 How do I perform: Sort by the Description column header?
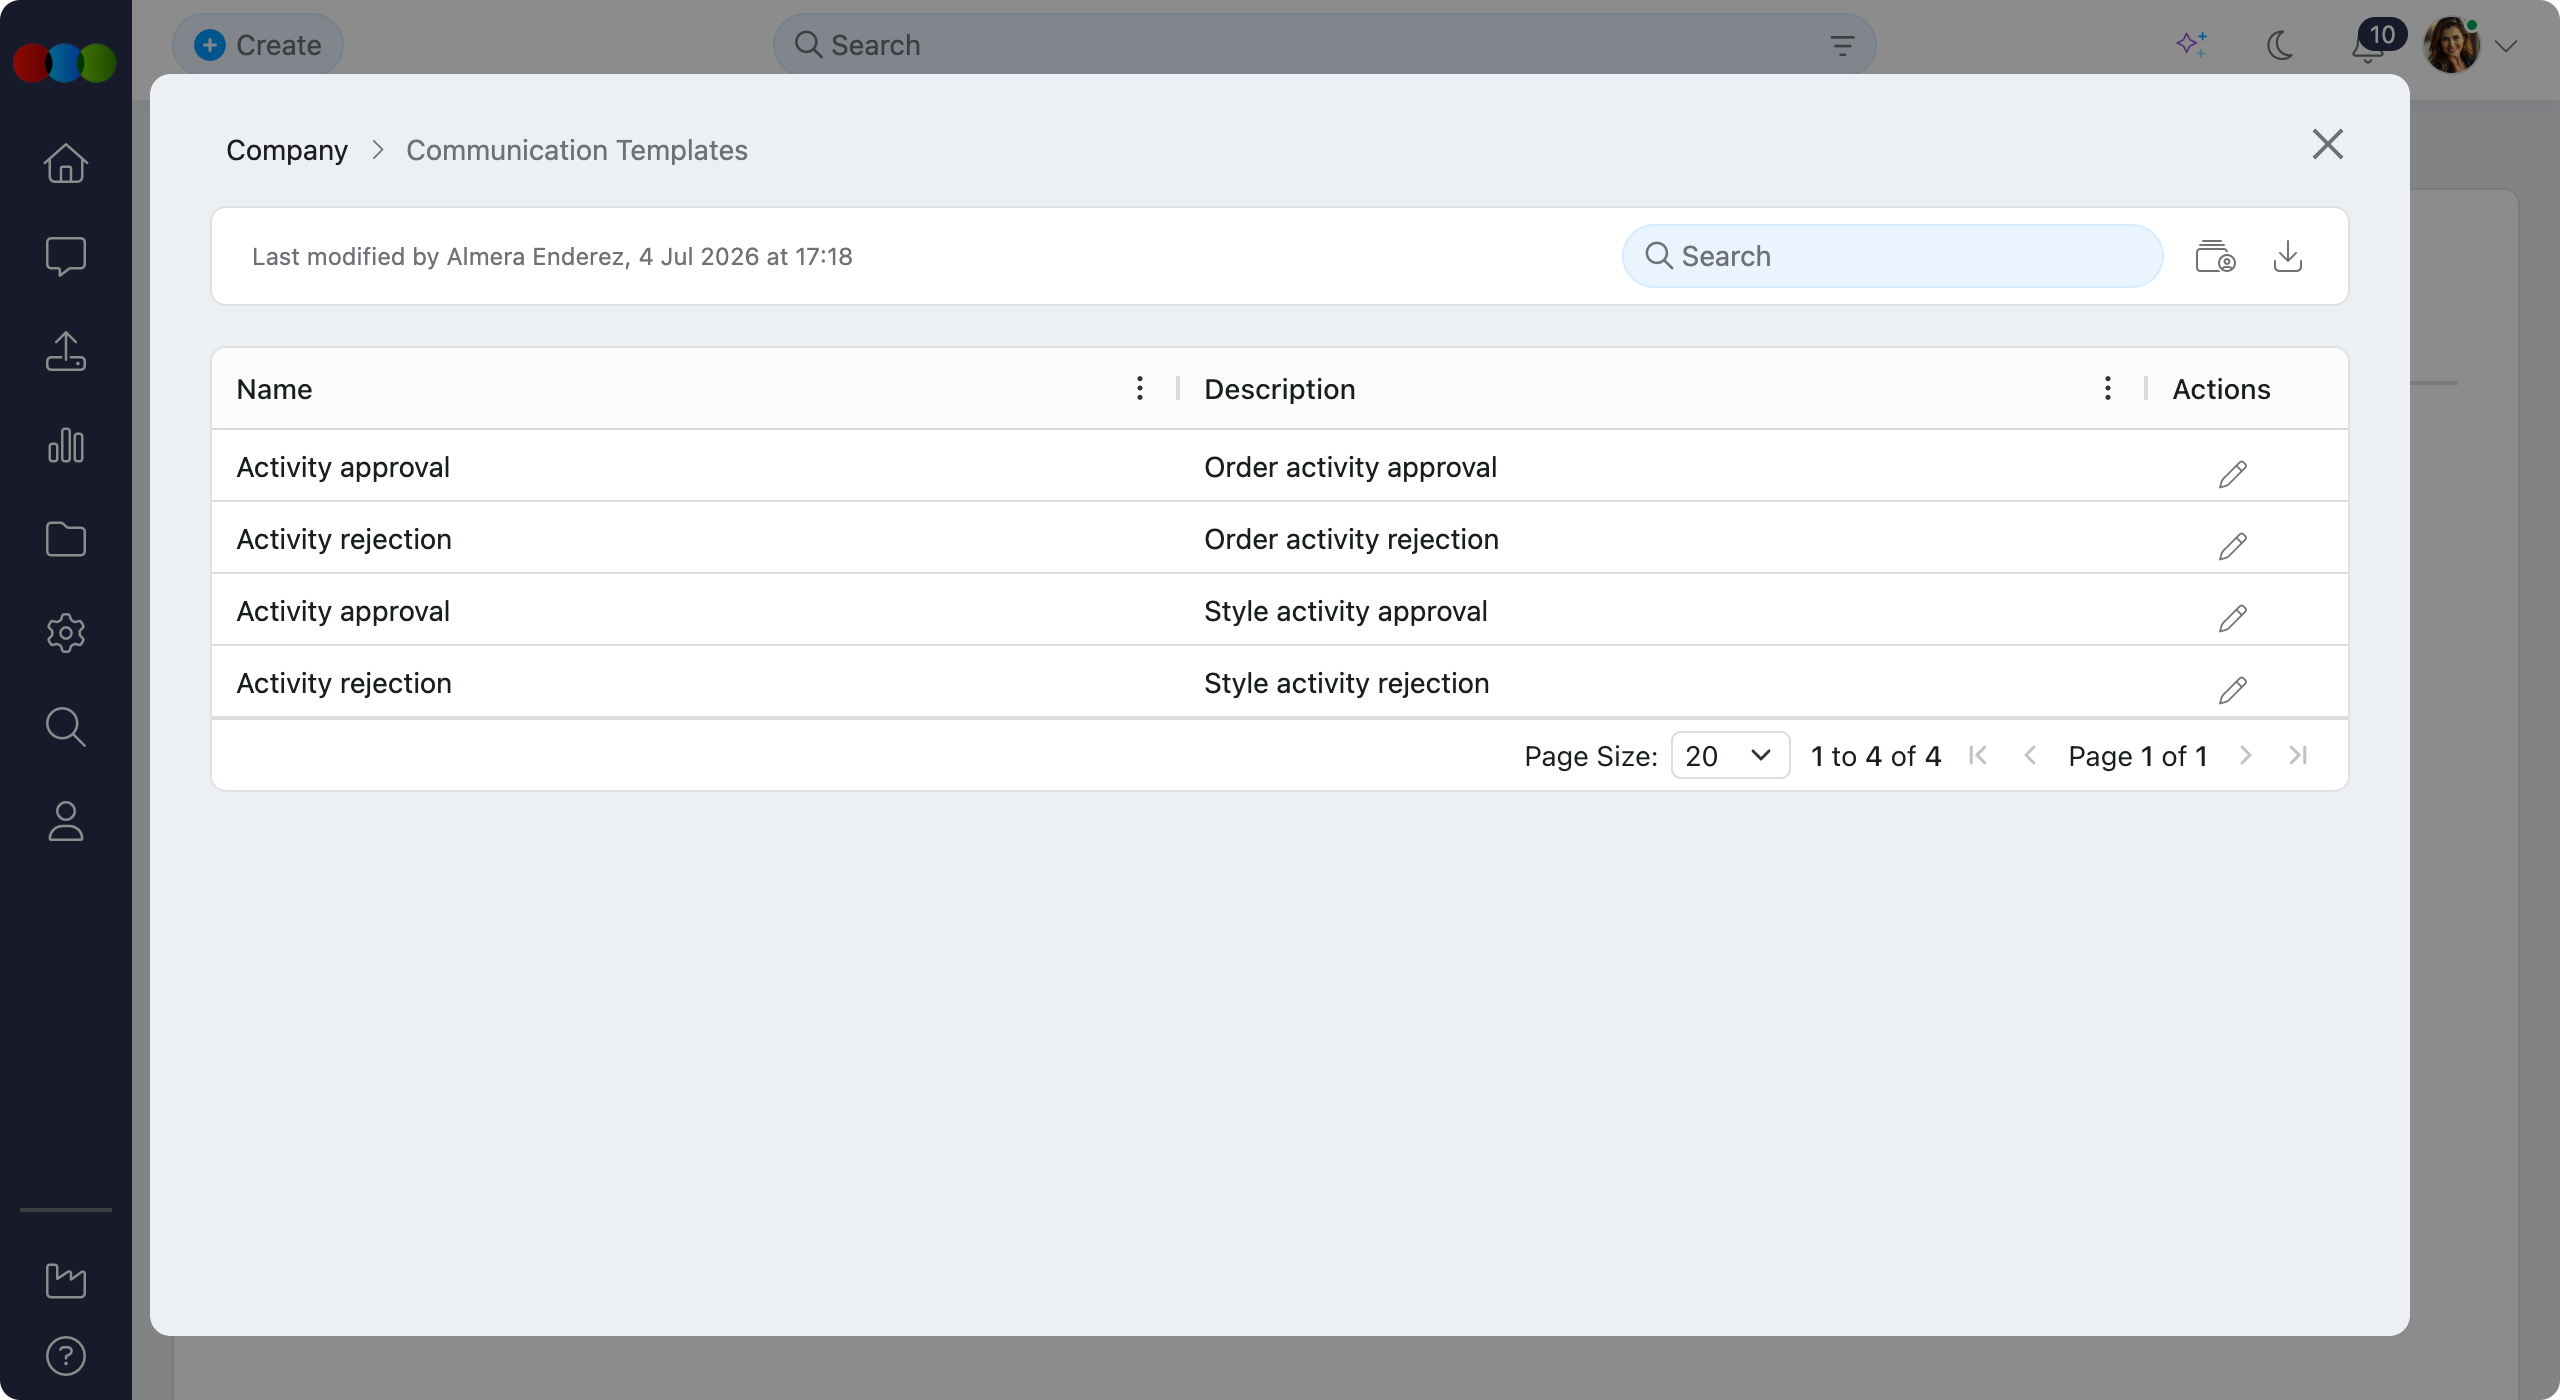click(x=1280, y=389)
